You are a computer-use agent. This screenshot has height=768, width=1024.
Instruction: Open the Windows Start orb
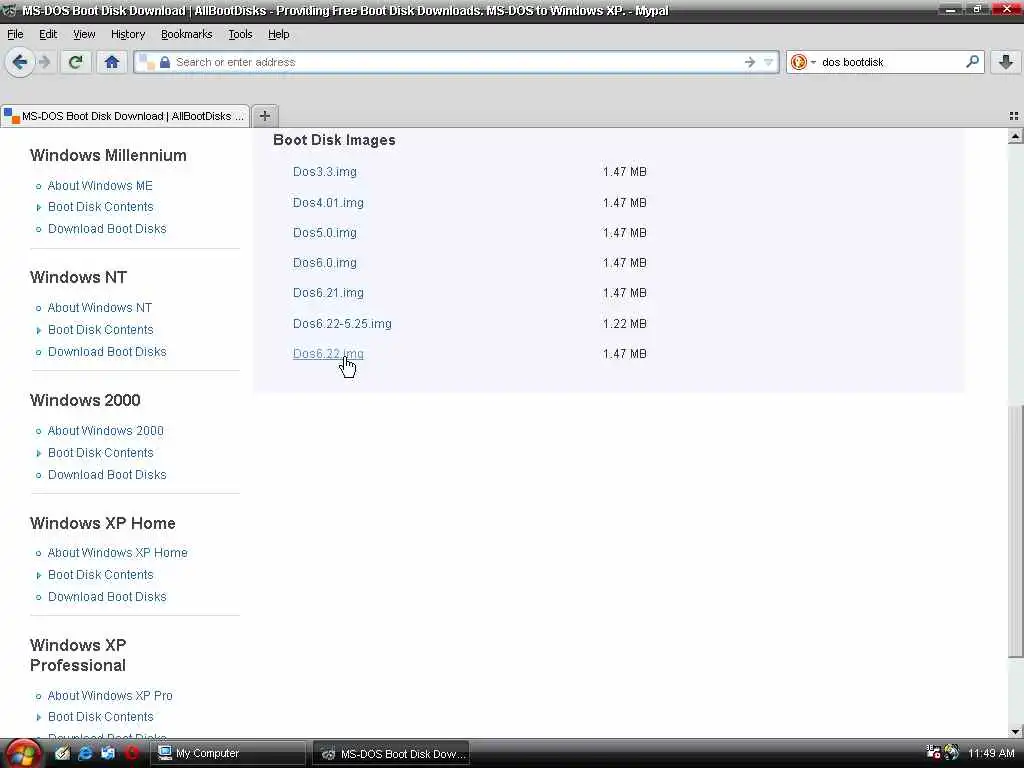tap(23, 754)
